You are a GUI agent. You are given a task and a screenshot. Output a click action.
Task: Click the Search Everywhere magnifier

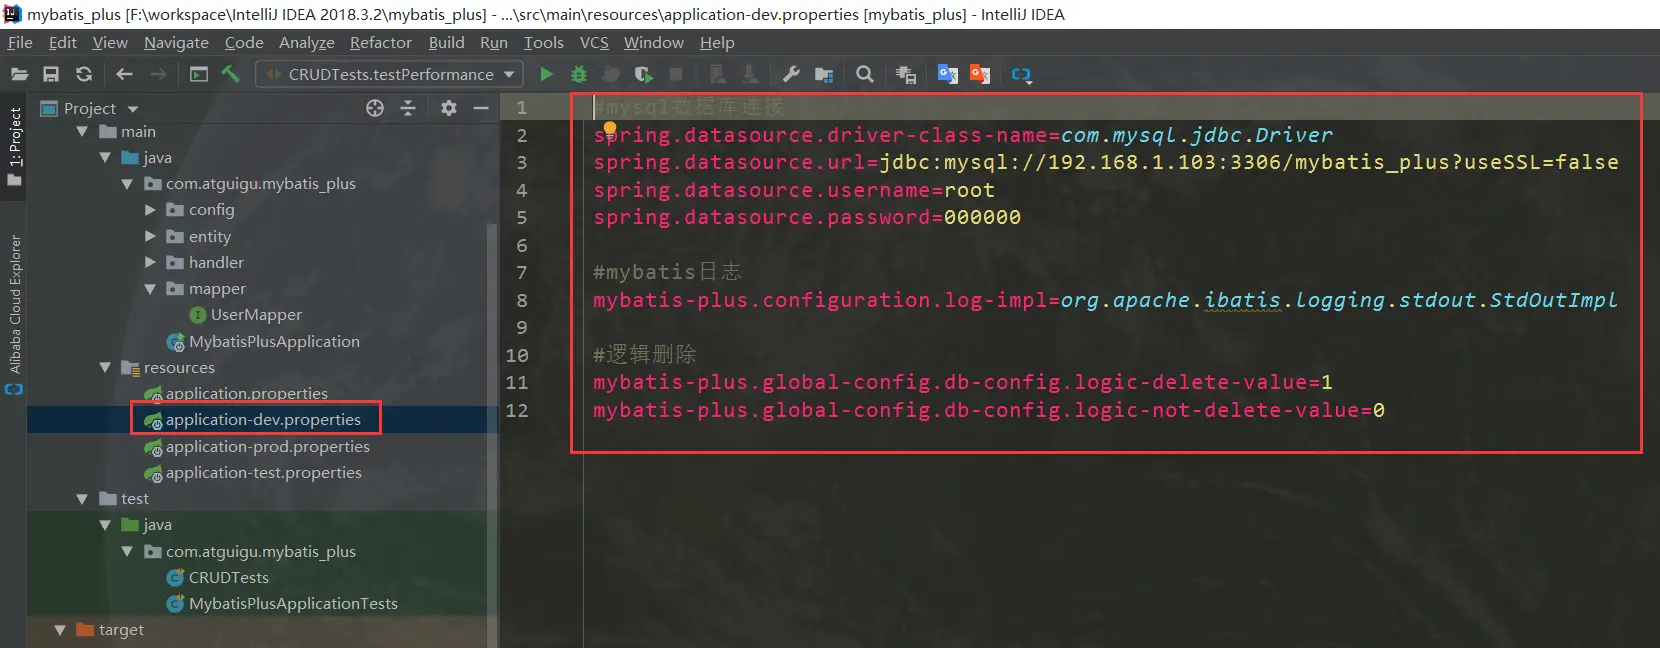click(x=865, y=74)
